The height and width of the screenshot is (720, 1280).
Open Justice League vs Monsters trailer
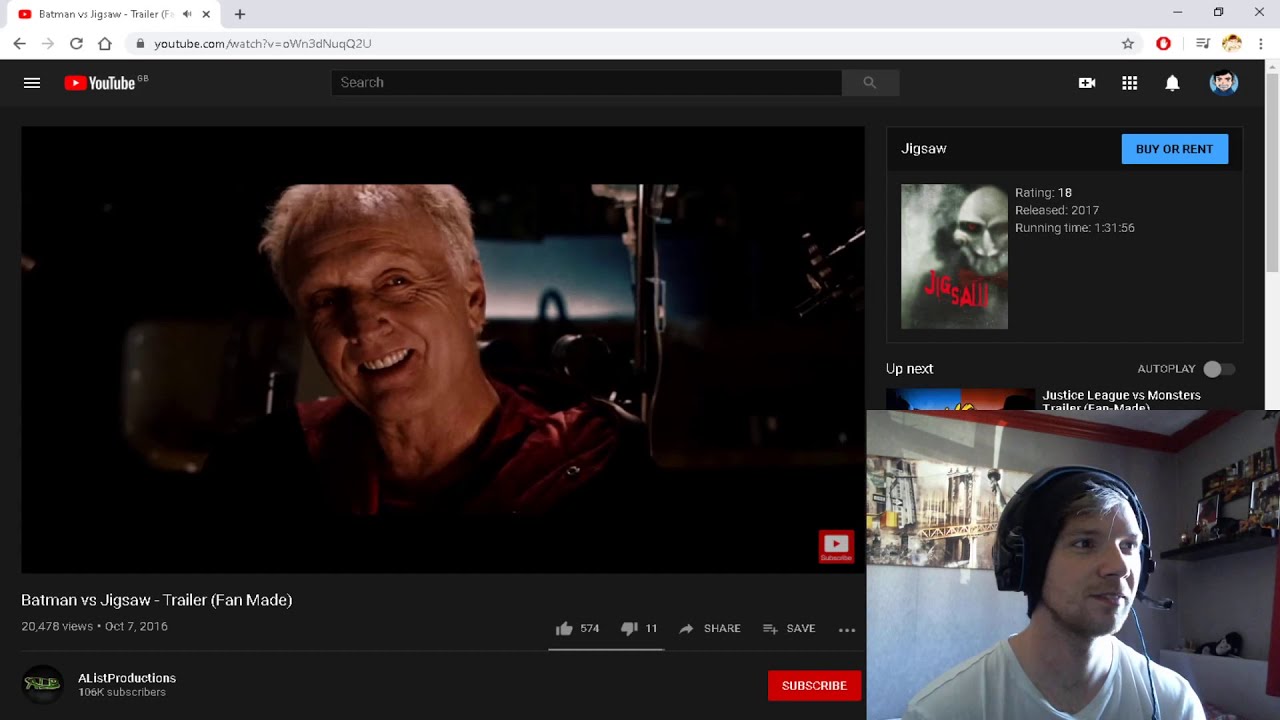1122,399
